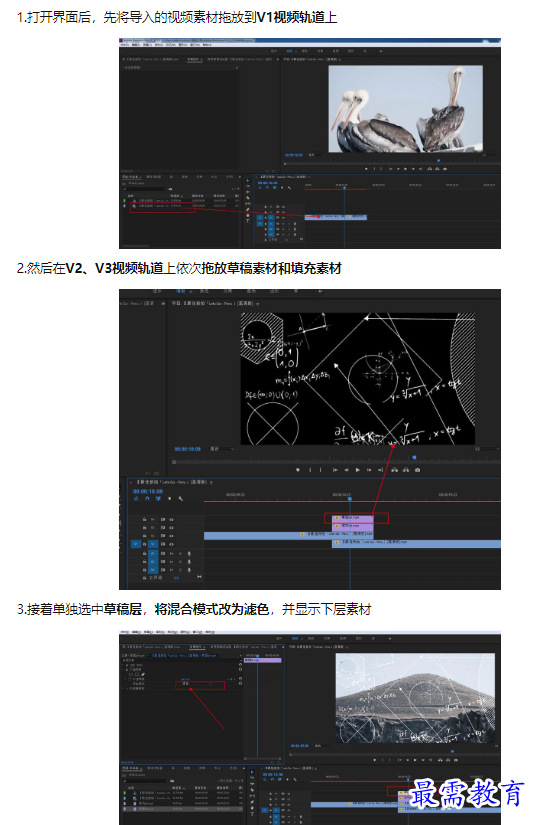Solo track A1 in step 2 image
The width and height of the screenshot is (533, 825).
pyautogui.click(x=180, y=554)
